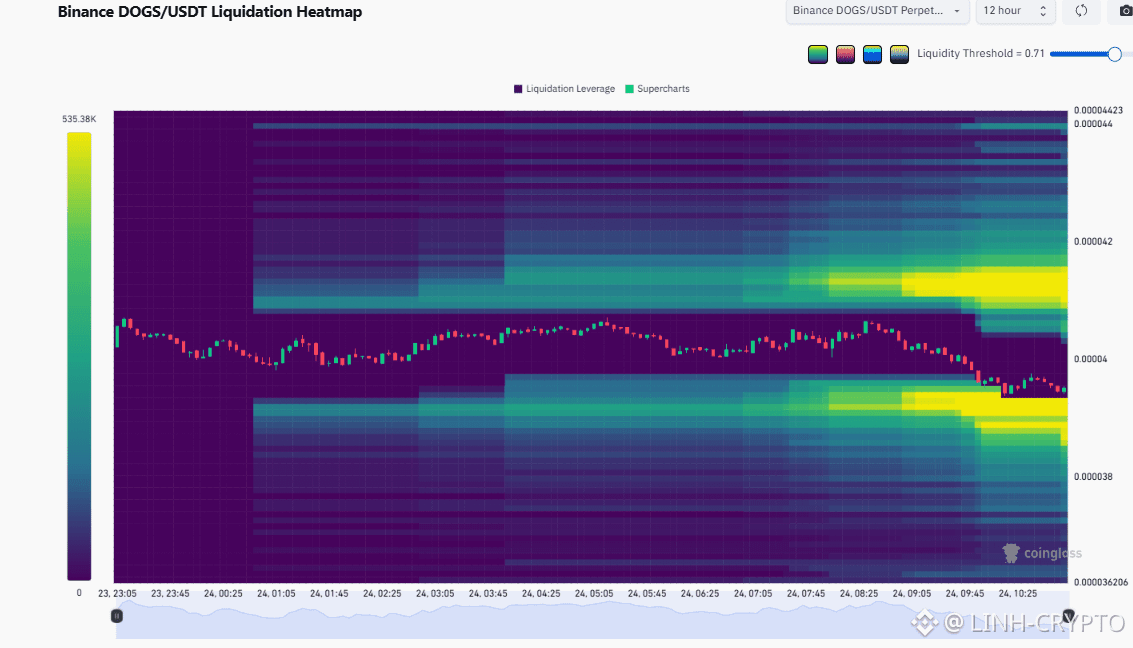Open the 12 hour timeframe selector
1133x648 pixels.
pyautogui.click(x=1015, y=11)
